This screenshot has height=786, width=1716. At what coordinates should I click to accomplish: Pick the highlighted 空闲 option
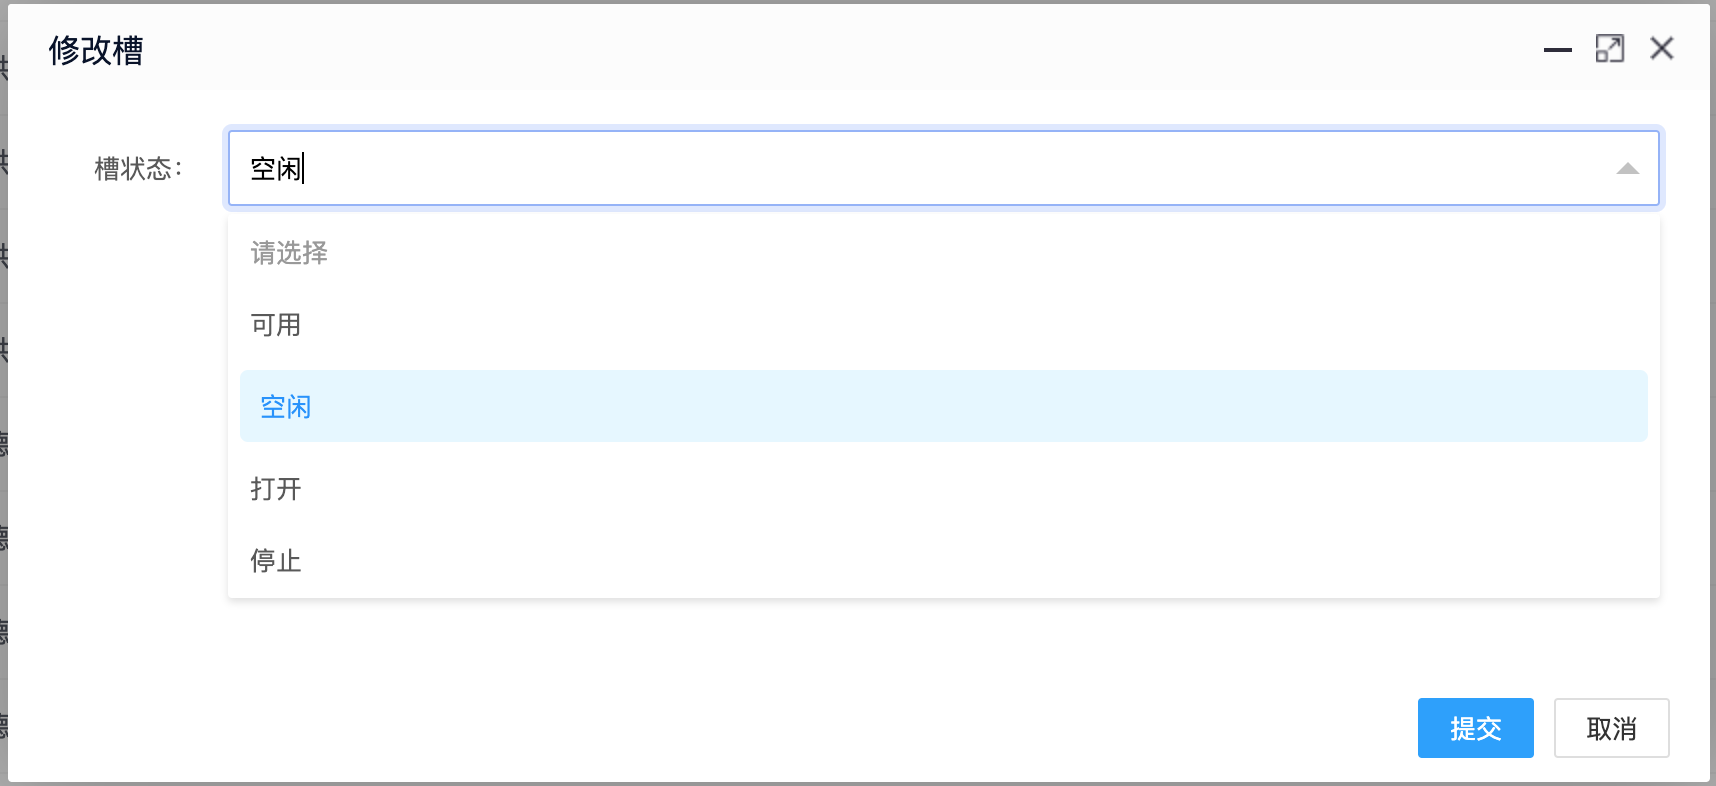click(944, 406)
